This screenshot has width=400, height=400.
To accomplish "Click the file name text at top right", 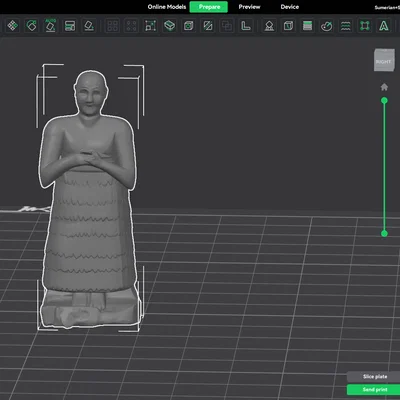I will [x=387, y=7].
